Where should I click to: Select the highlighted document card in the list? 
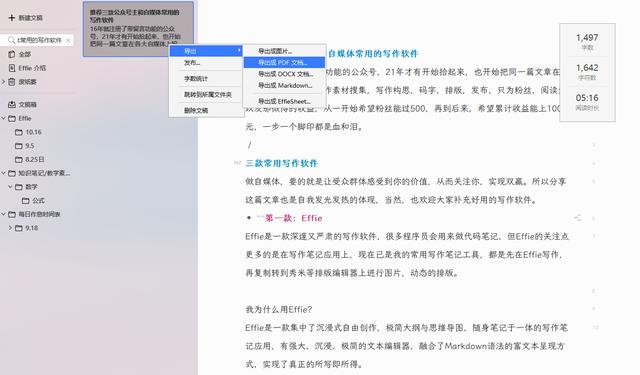(x=138, y=29)
